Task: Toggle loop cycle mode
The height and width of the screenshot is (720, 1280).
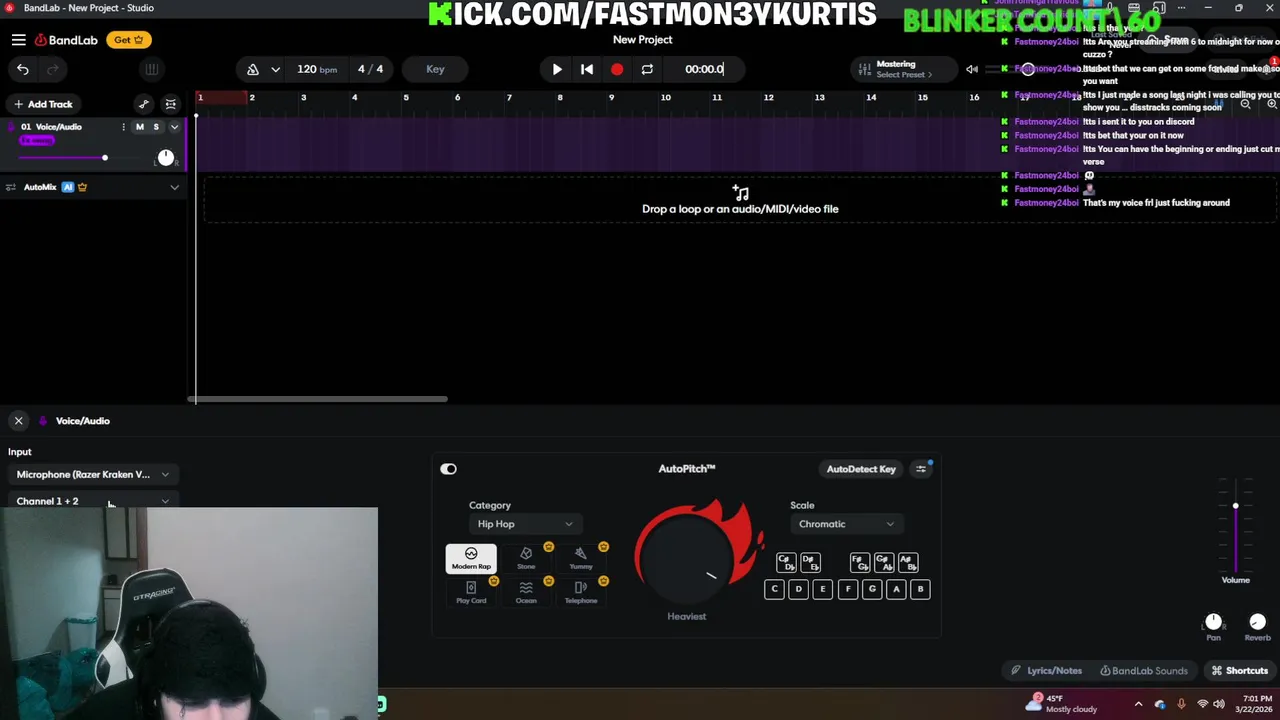Action: tap(647, 69)
